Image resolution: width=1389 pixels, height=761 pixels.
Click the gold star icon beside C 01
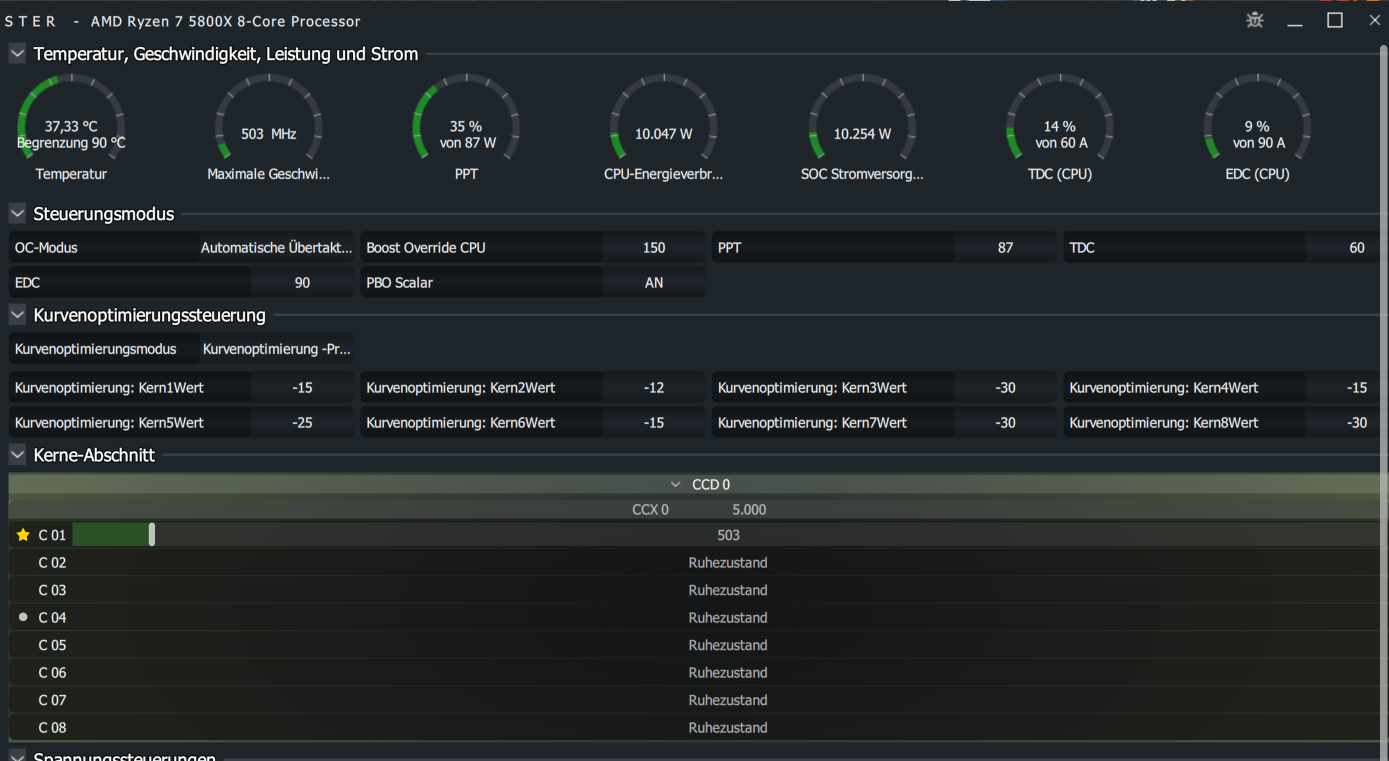(23, 535)
